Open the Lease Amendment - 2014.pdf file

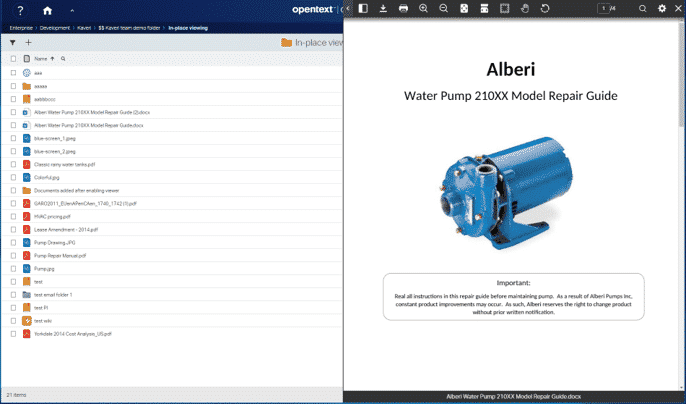point(62,229)
